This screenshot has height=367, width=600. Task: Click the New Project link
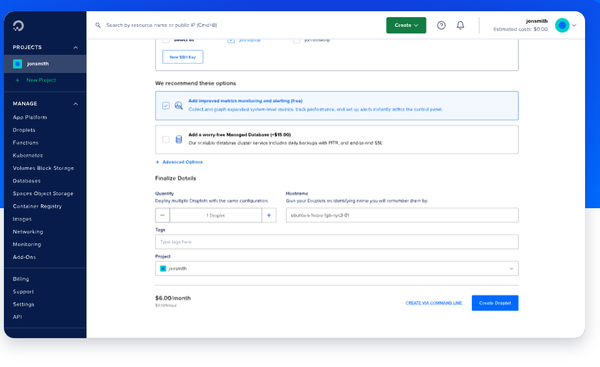(x=41, y=80)
